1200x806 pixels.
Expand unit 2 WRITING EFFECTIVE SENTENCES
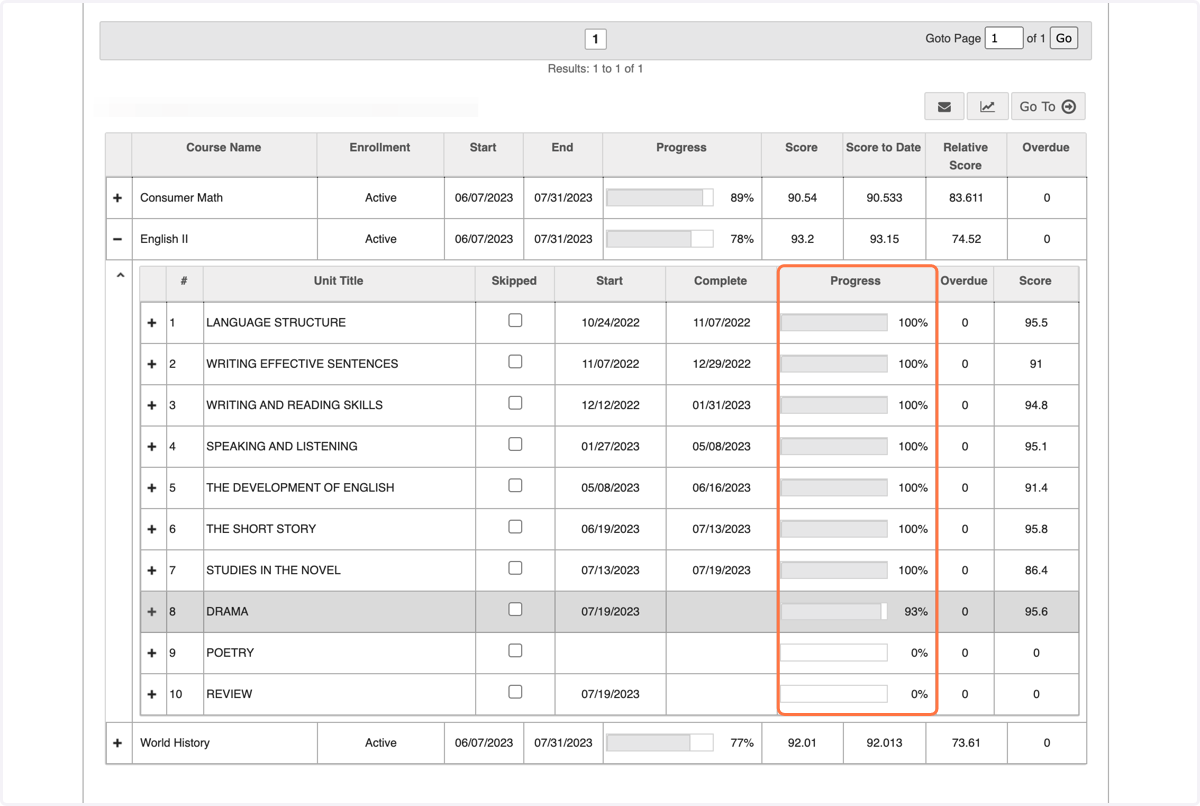click(152, 364)
